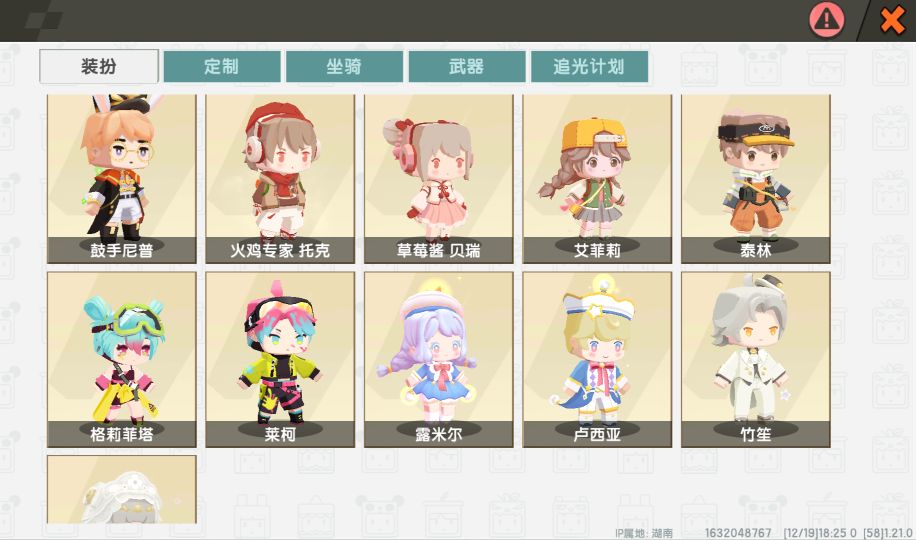
Task: Open the 定制 tab
Action: (x=221, y=66)
